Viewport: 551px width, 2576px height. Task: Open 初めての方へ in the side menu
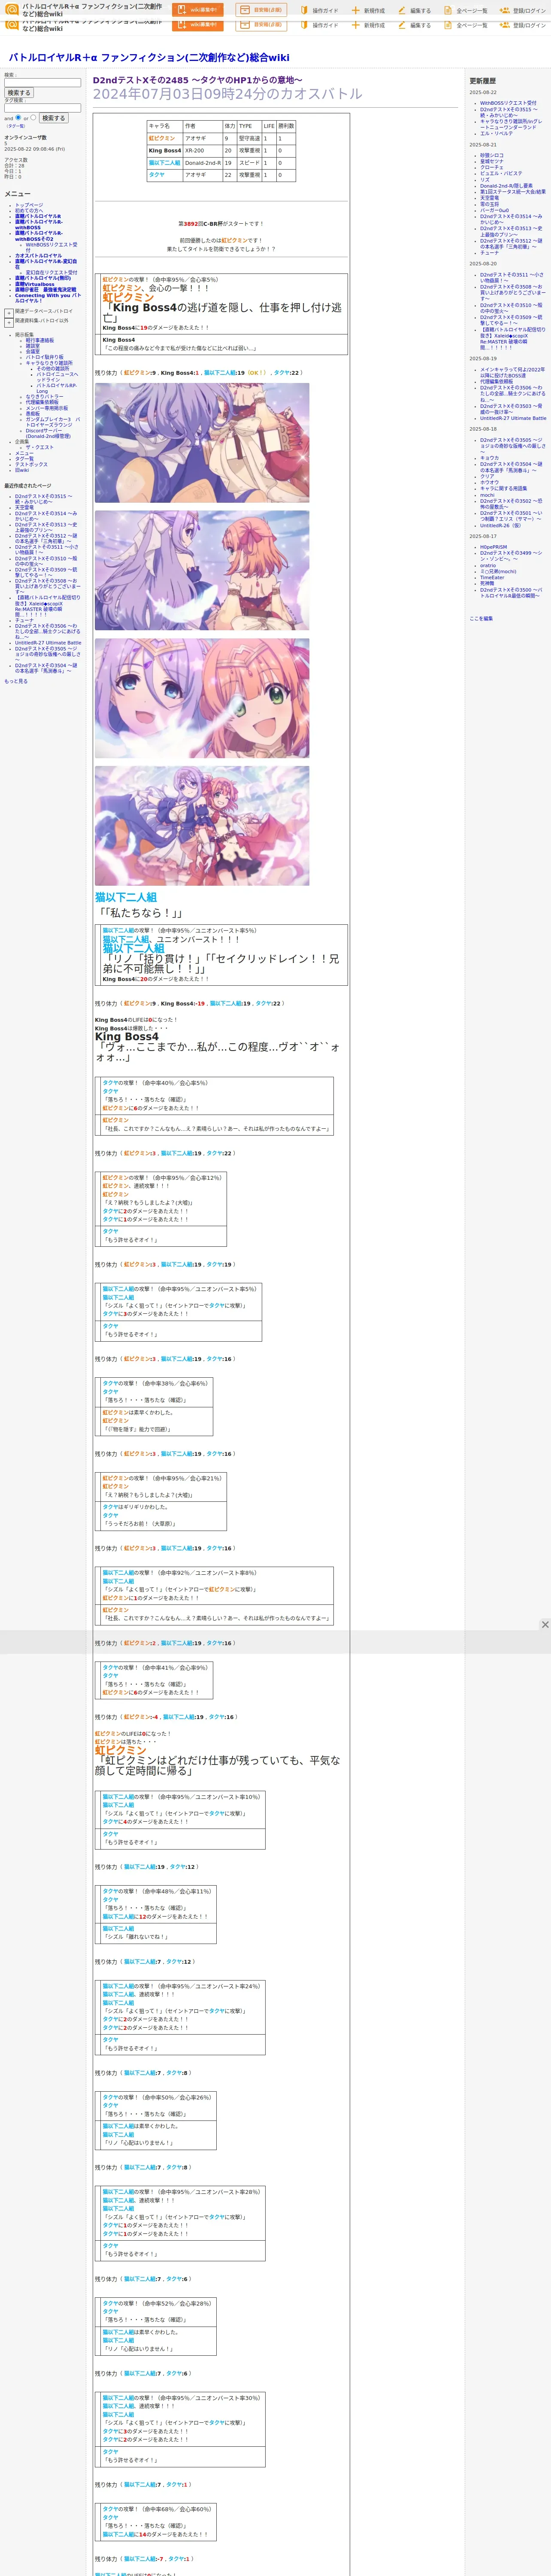click(x=30, y=211)
